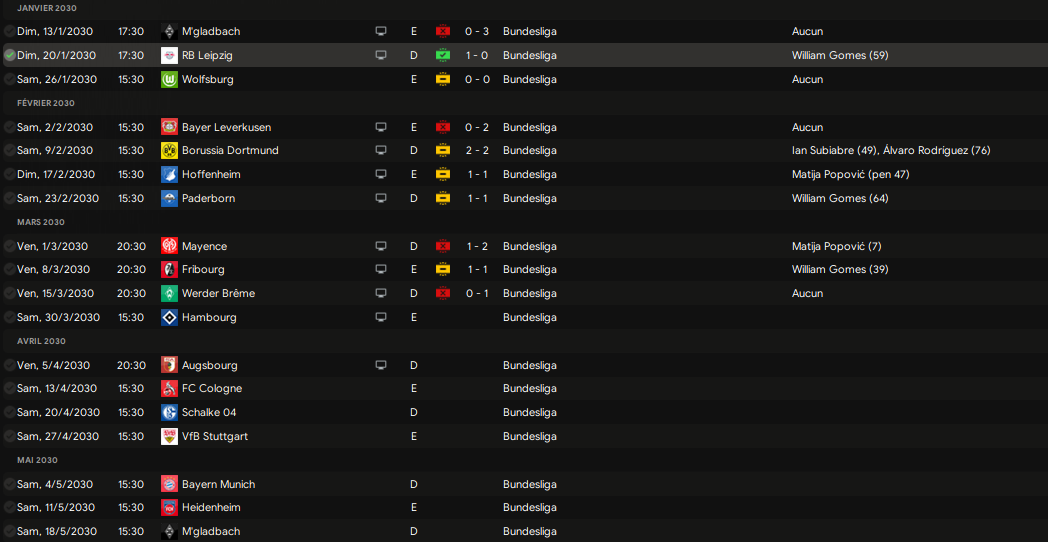Click the 20:30 time on Fribourg row
This screenshot has height=542, width=1048.
pos(131,269)
